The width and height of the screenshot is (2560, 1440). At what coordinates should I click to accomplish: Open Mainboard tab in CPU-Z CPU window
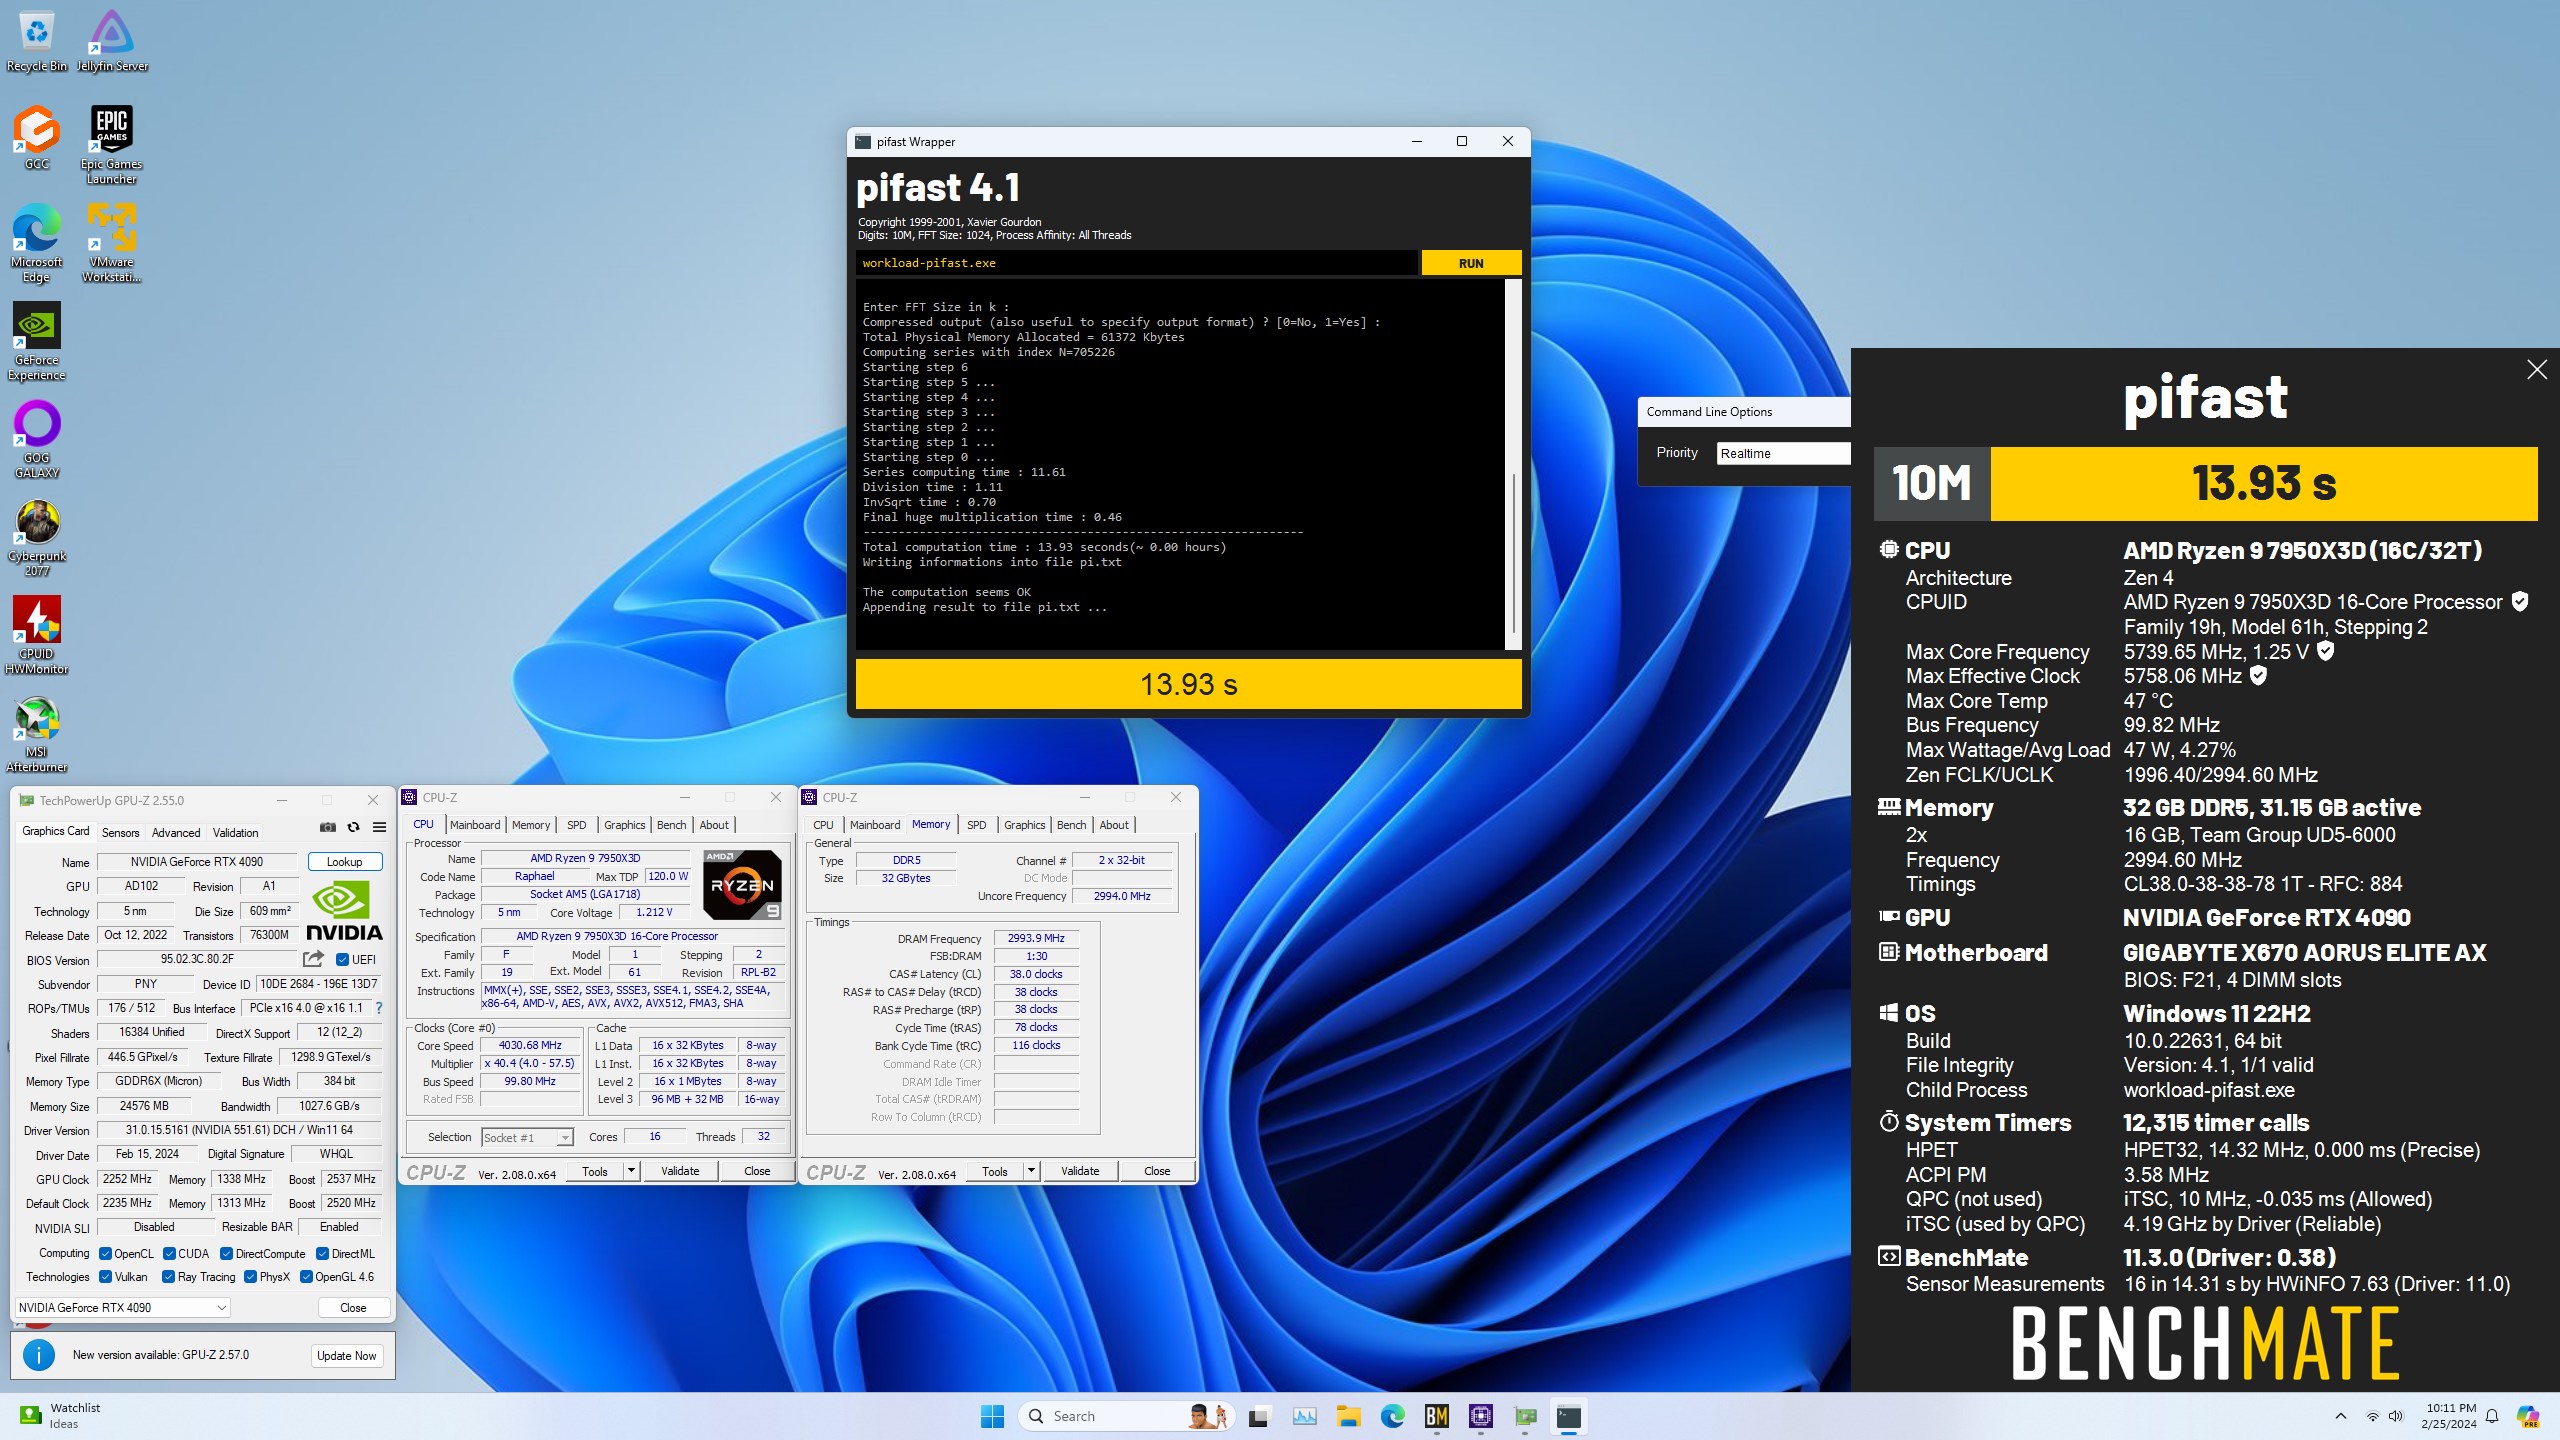click(475, 825)
